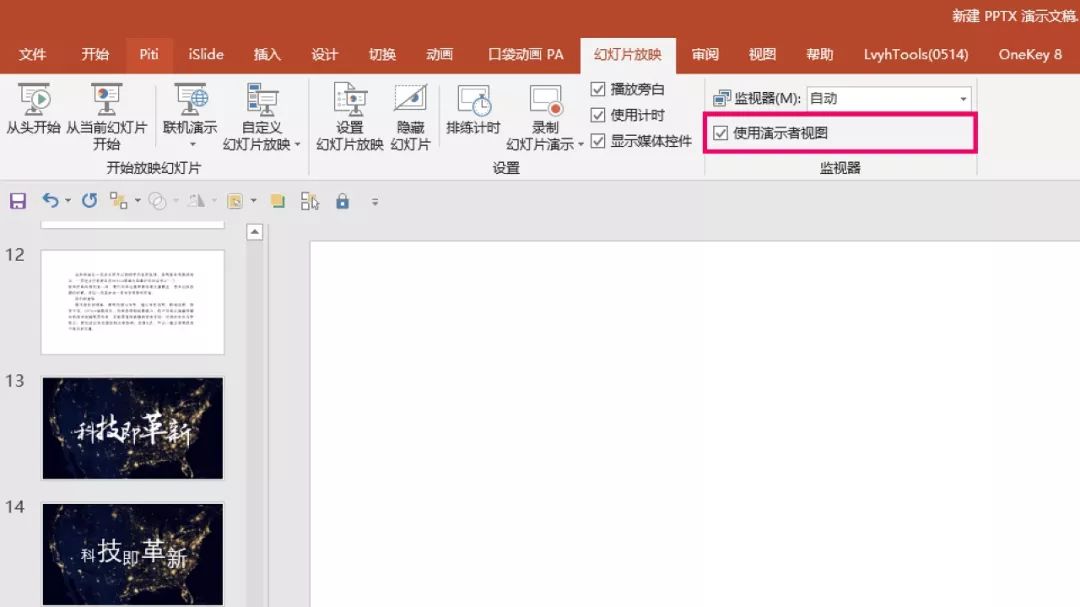Toggle Play Narrations (播放旁白) checkbox

pyautogui.click(x=598, y=89)
